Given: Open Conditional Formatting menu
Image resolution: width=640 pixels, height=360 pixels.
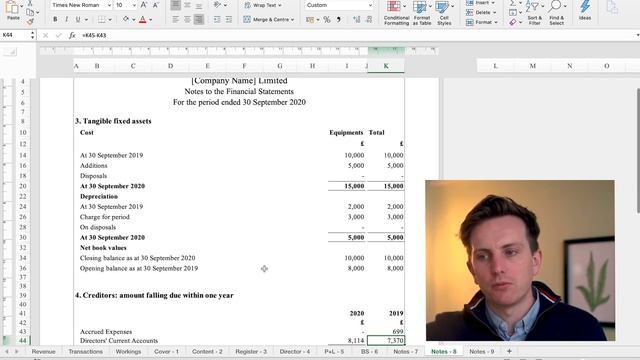Looking at the screenshot, I should pos(396,13).
